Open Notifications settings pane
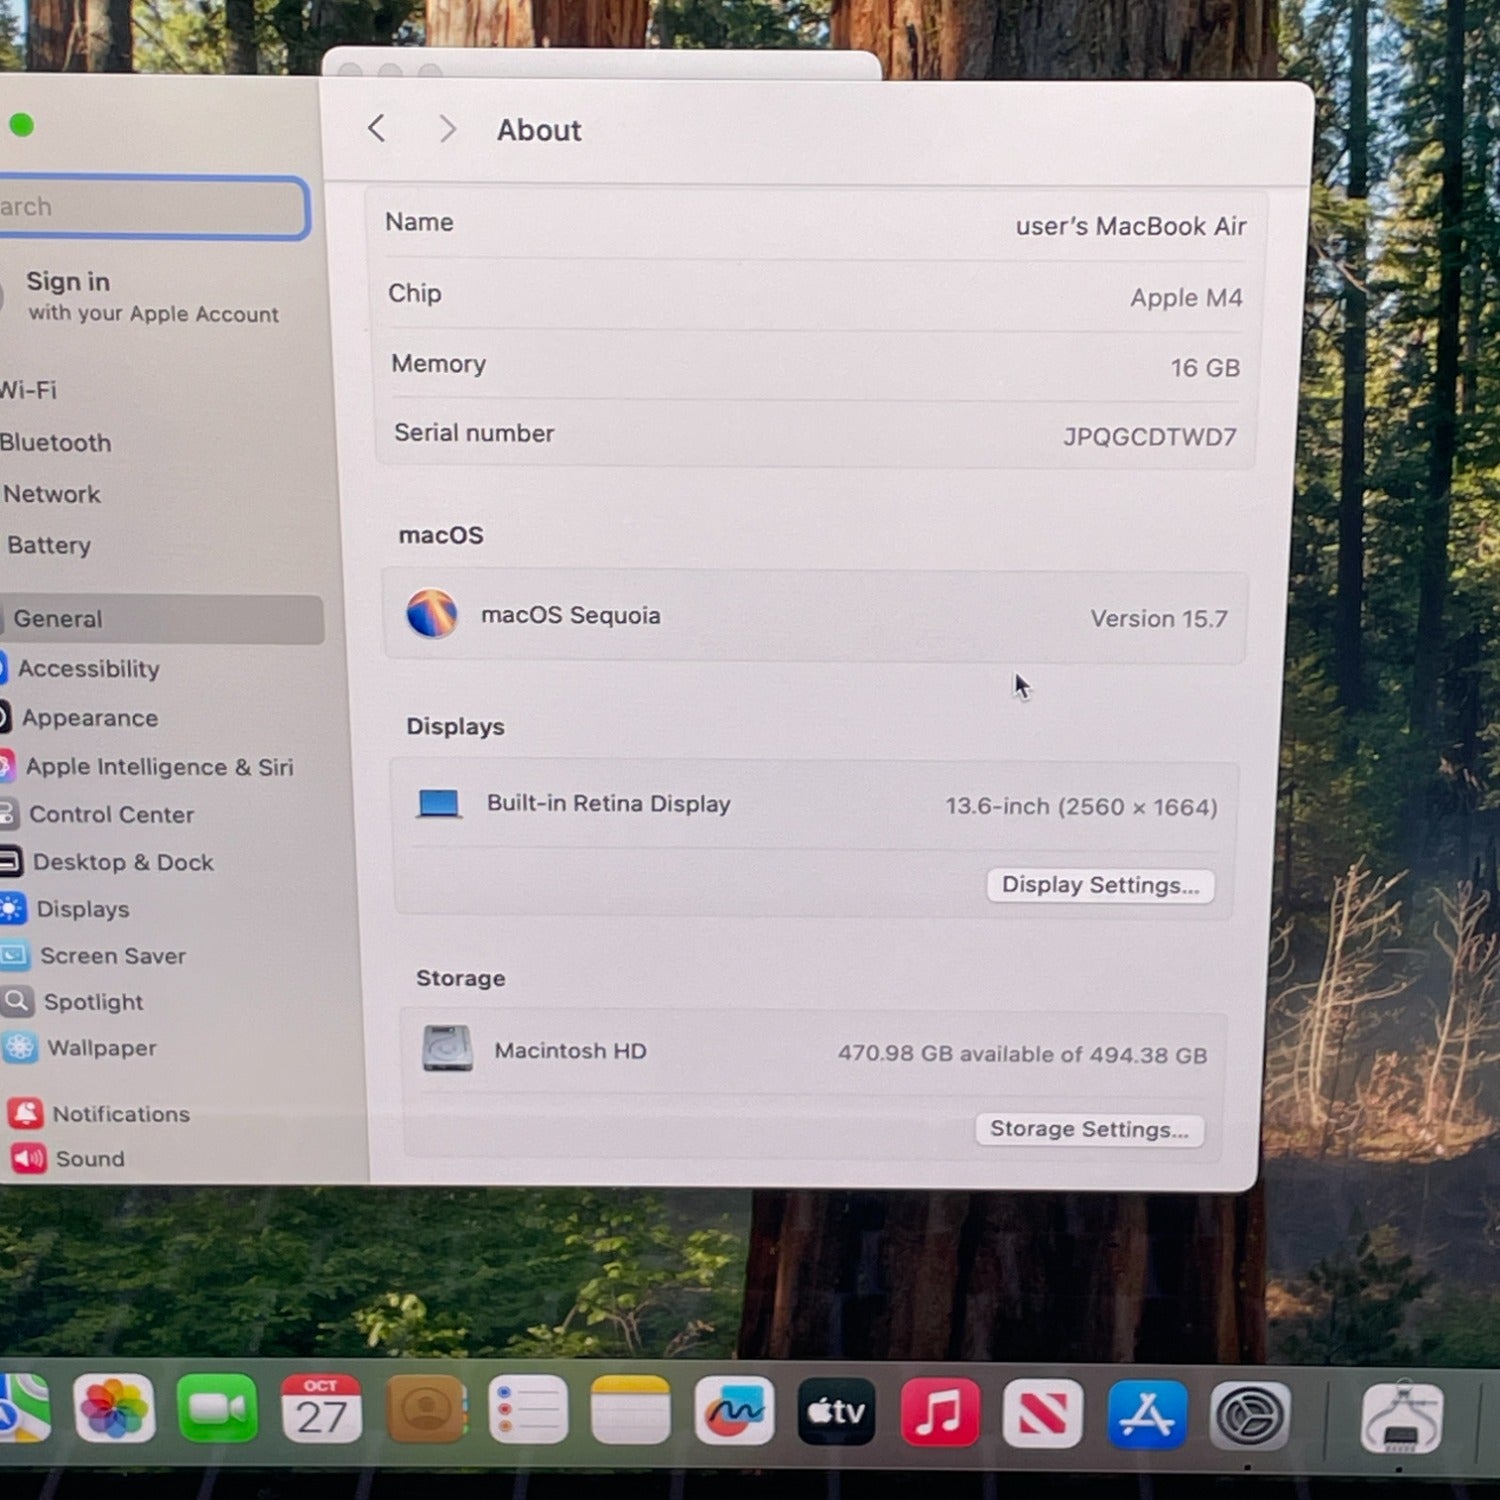This screenshot has width=1500, height=1500. click(x=120, y=1114)
